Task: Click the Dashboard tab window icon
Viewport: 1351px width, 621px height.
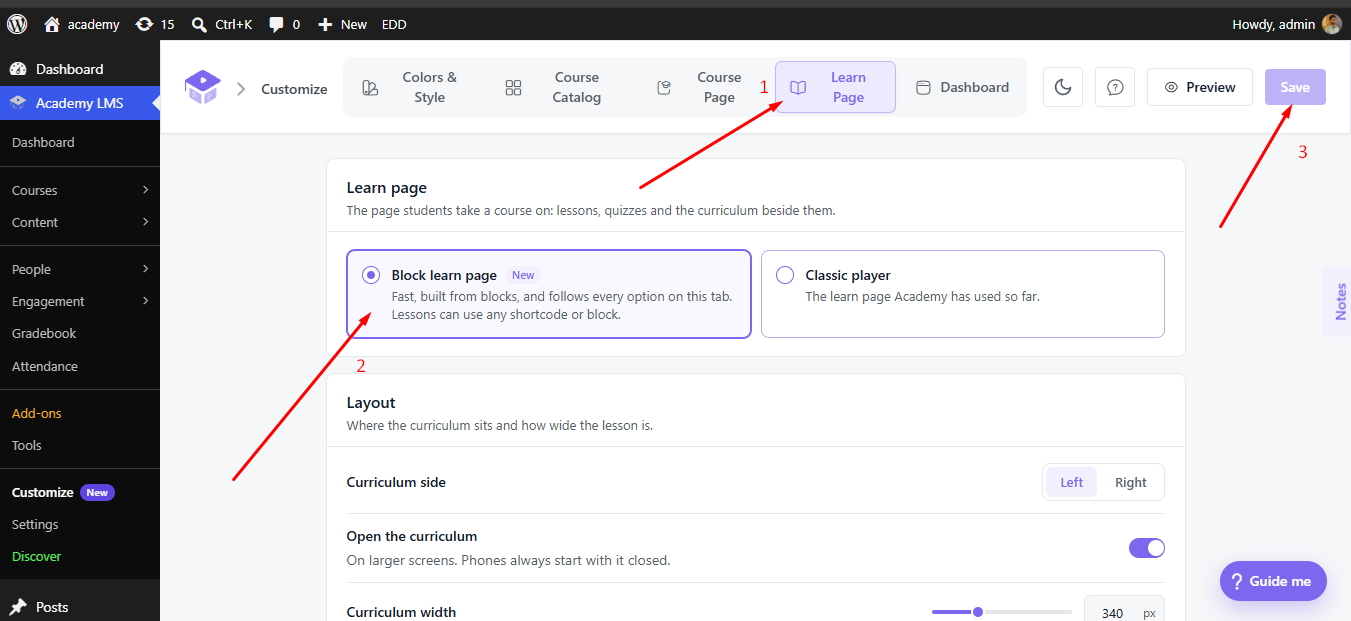Action: click(x=923, y=87)
